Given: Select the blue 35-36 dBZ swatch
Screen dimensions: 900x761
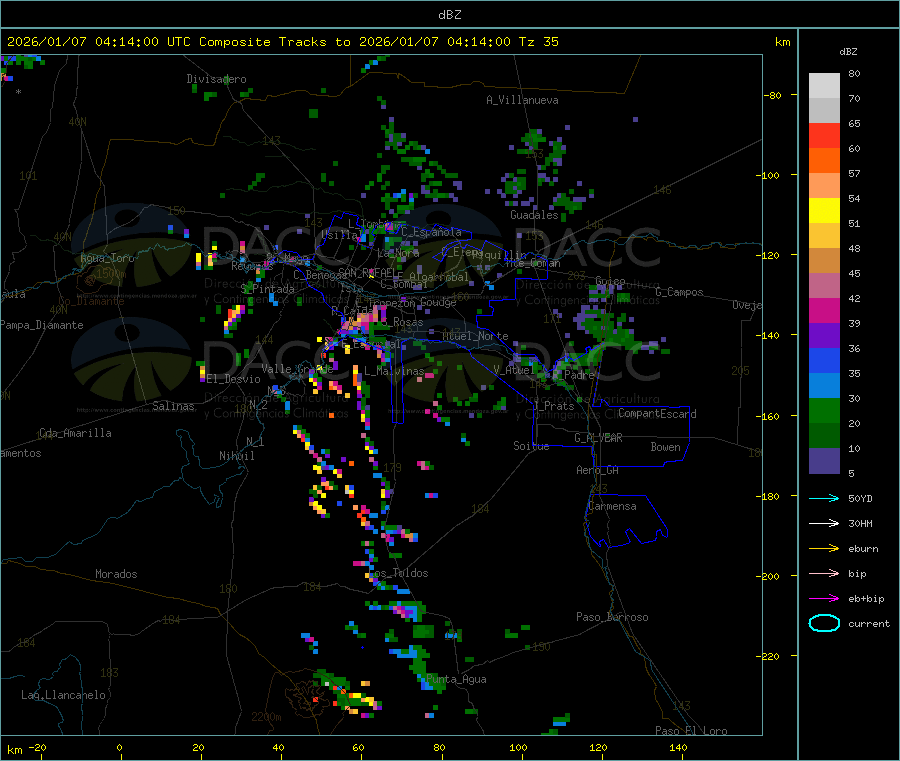Looking at the screenshot, I should [x=824, y=361].
